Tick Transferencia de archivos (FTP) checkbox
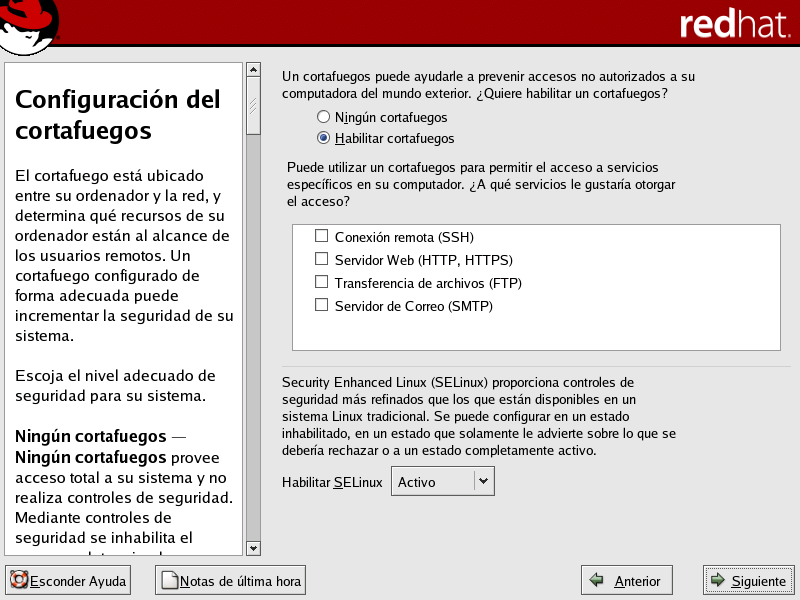The width and height of the screenshot is (800, 600). [322, 282]
